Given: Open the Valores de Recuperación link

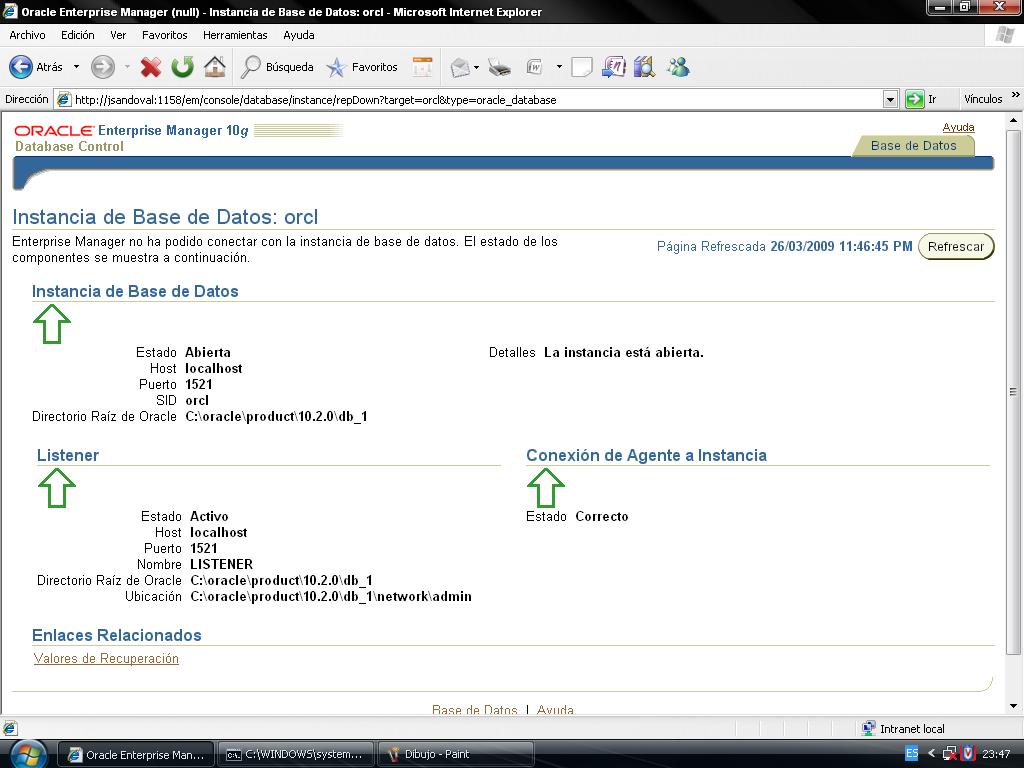Looking at the screenshot, I should click(x=106, y=658).
